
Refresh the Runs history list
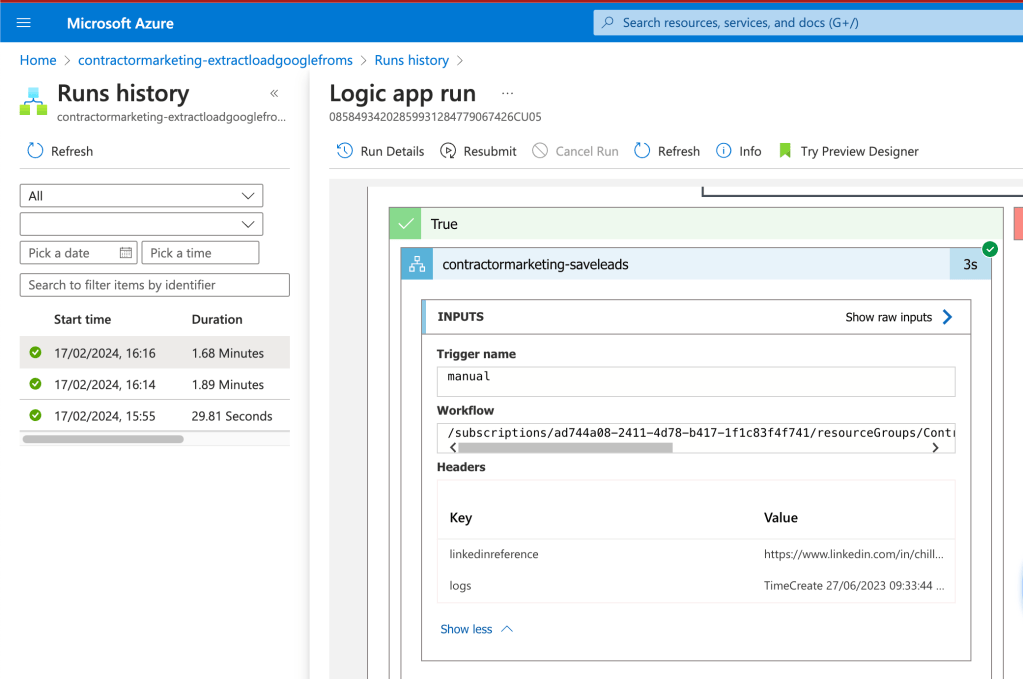pos(60,151)
